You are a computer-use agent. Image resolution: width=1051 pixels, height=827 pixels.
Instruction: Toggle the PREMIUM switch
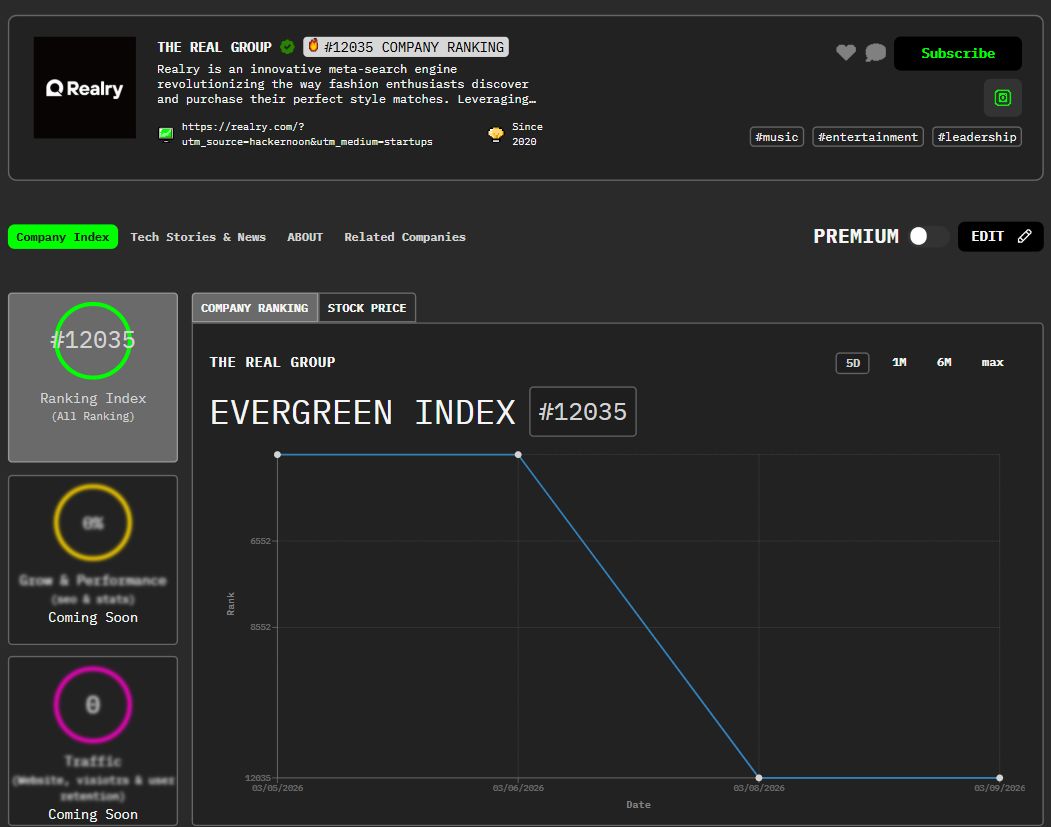928,237
